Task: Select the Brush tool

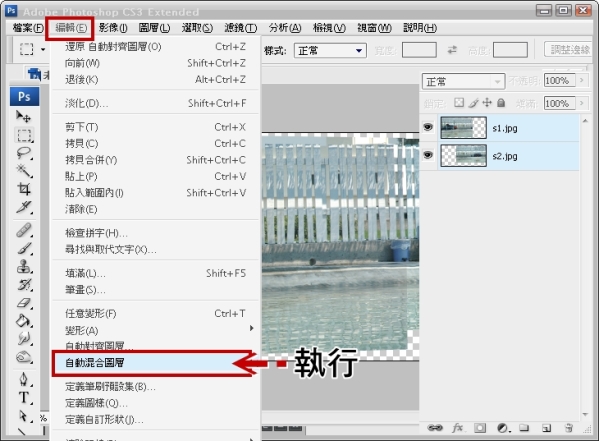Action: pyautogui.click(x=24, y=248)
